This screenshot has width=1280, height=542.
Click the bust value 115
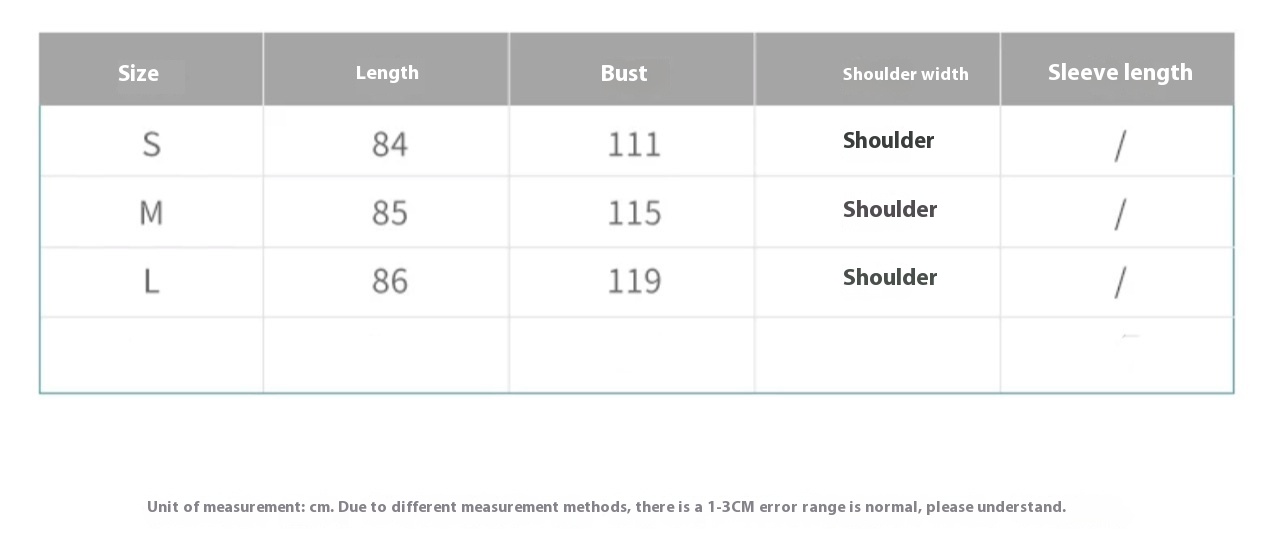(x=634, y=213)
